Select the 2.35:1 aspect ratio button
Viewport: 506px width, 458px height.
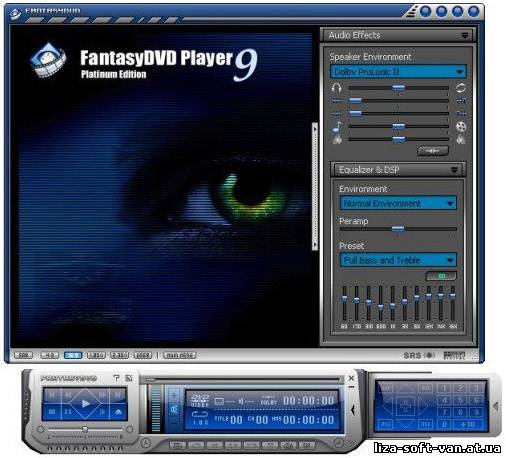tap(119, 355)
